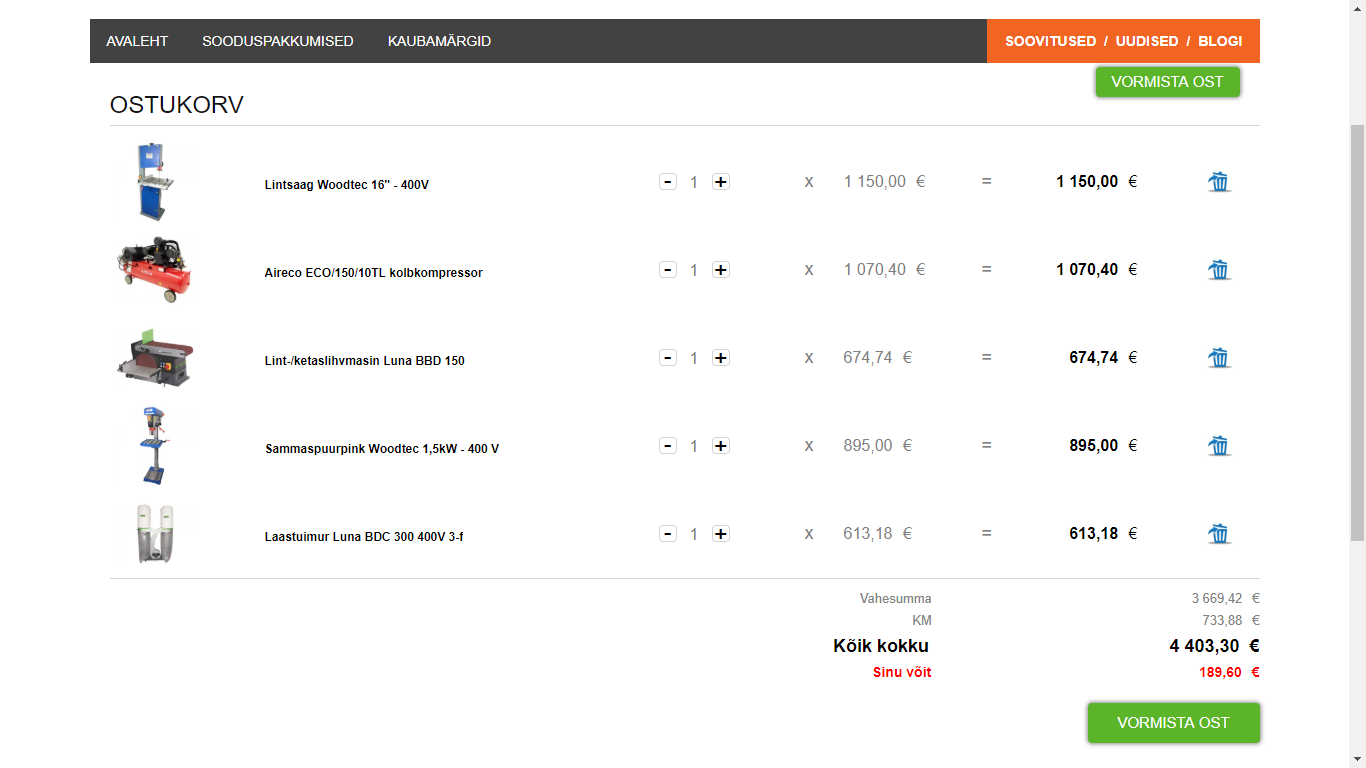The width and height of the screenshot is (1366, 768).
Task: Delete Laastuimur Luna BDC 300 from cart
Action: tap(1218, 534)
